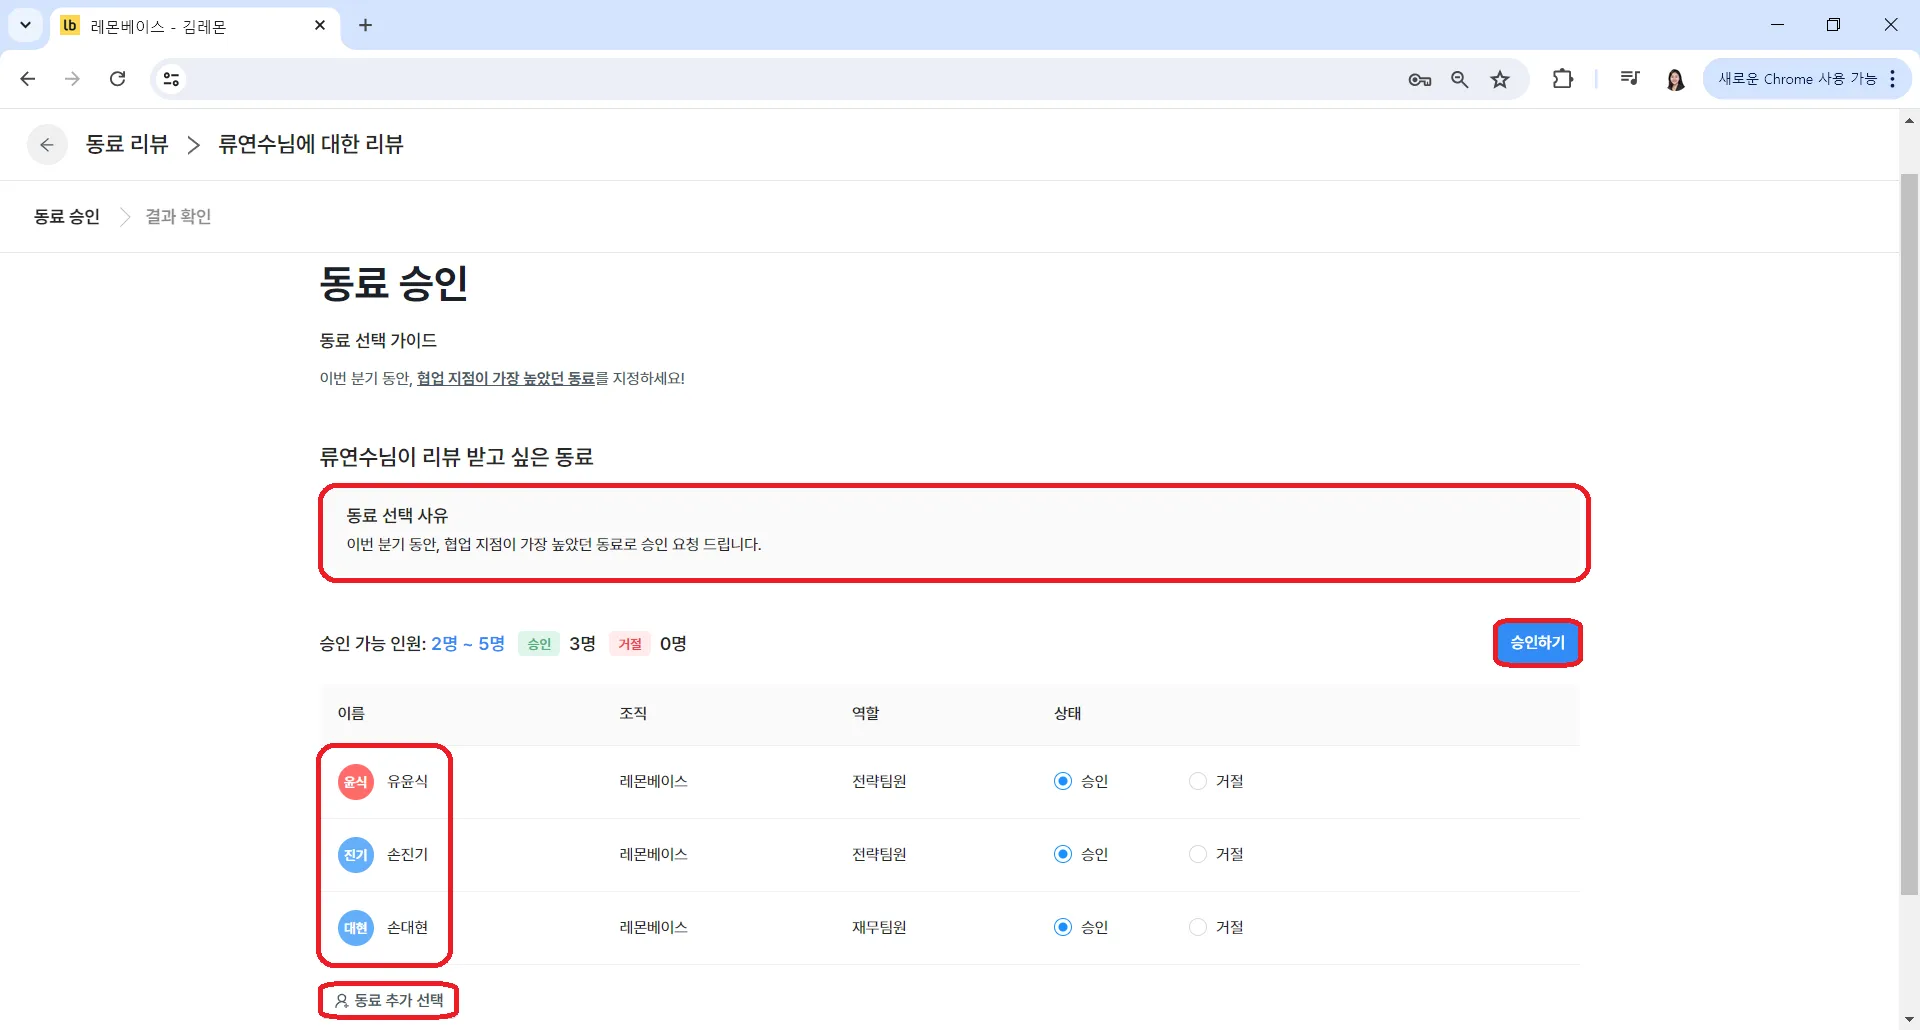Viewport: 1920px width, 1030px height.
Task: Reload the page with the refresh icon
Action: coord(118,79)
